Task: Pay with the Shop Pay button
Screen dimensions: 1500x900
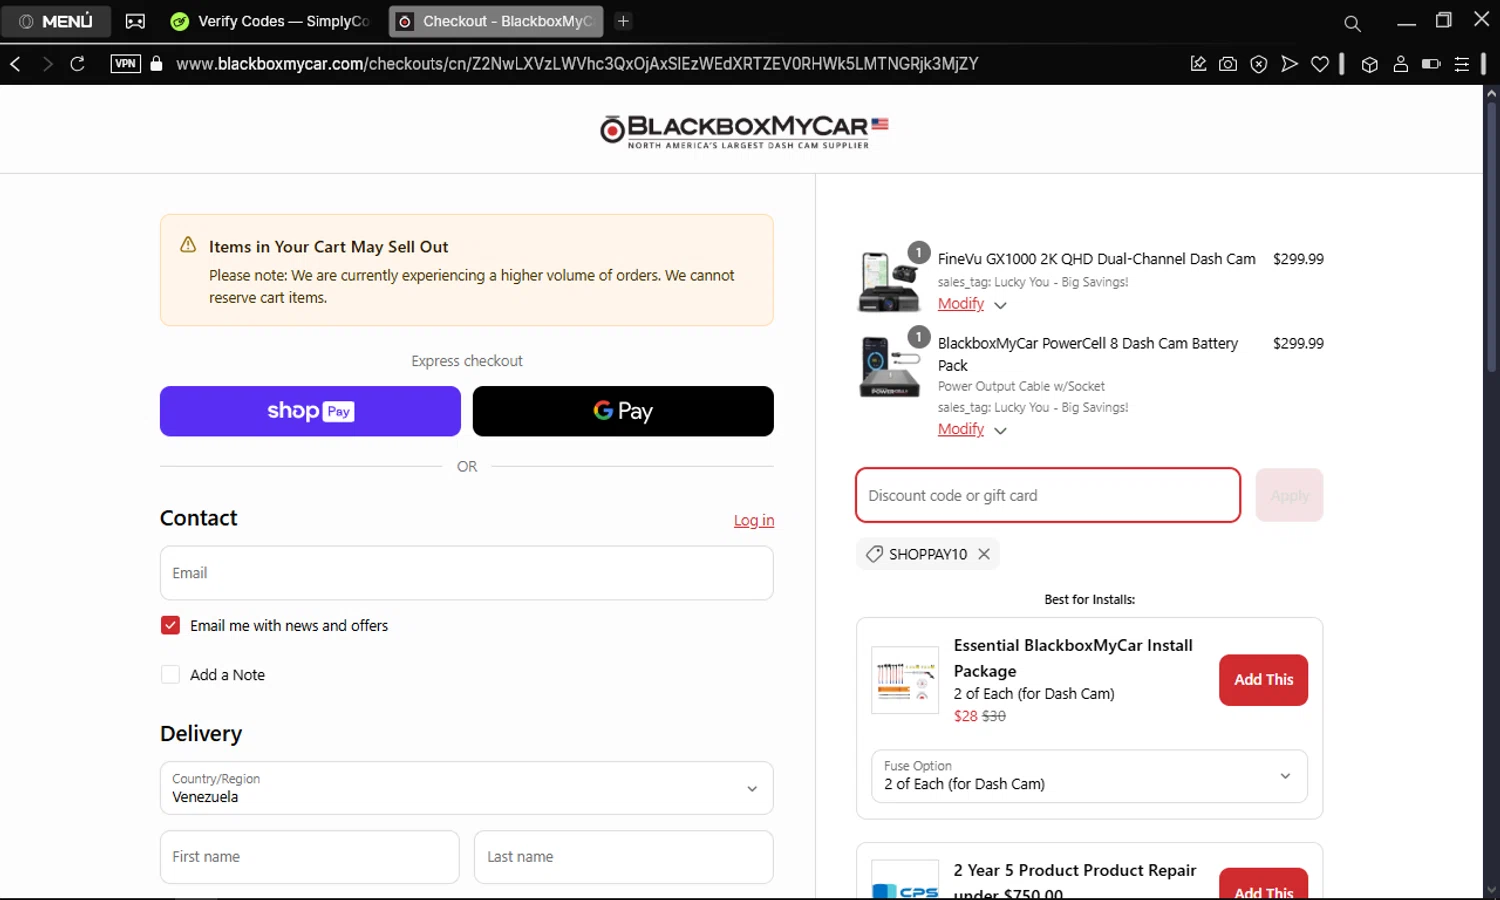Action: click(x=310, y=411)
